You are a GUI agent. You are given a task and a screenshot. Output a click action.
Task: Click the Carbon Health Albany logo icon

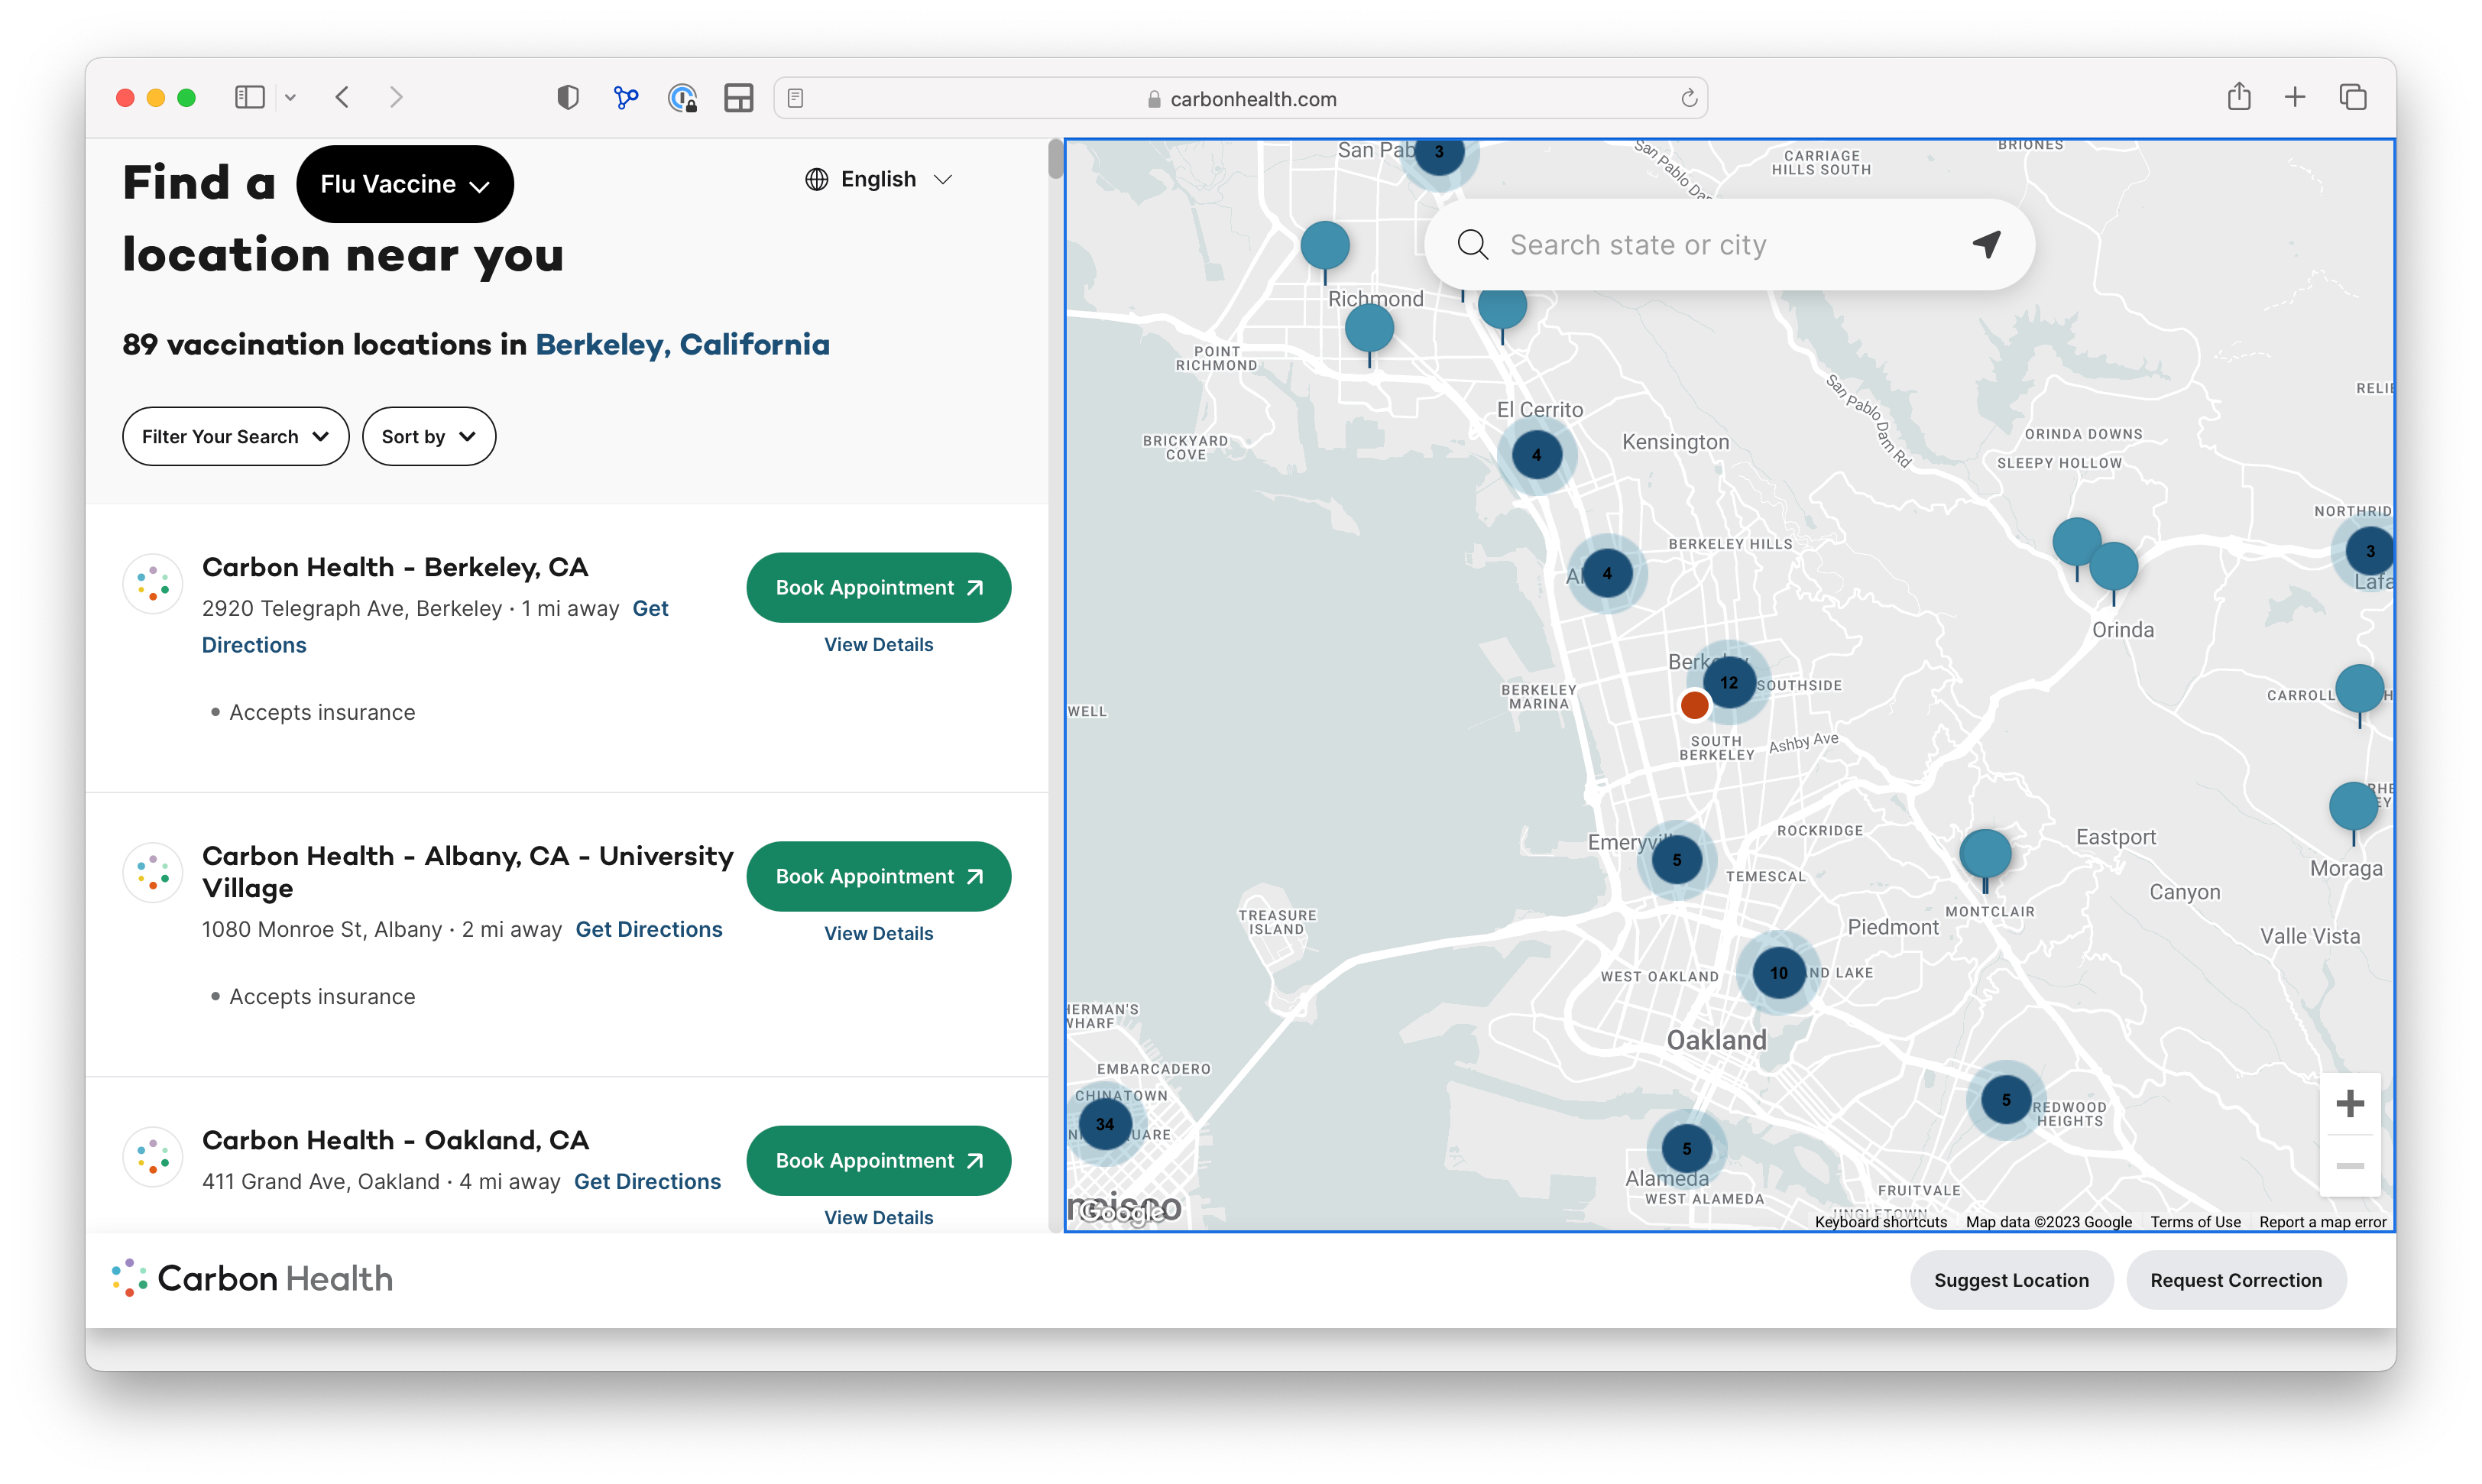(x=153, y=872)
